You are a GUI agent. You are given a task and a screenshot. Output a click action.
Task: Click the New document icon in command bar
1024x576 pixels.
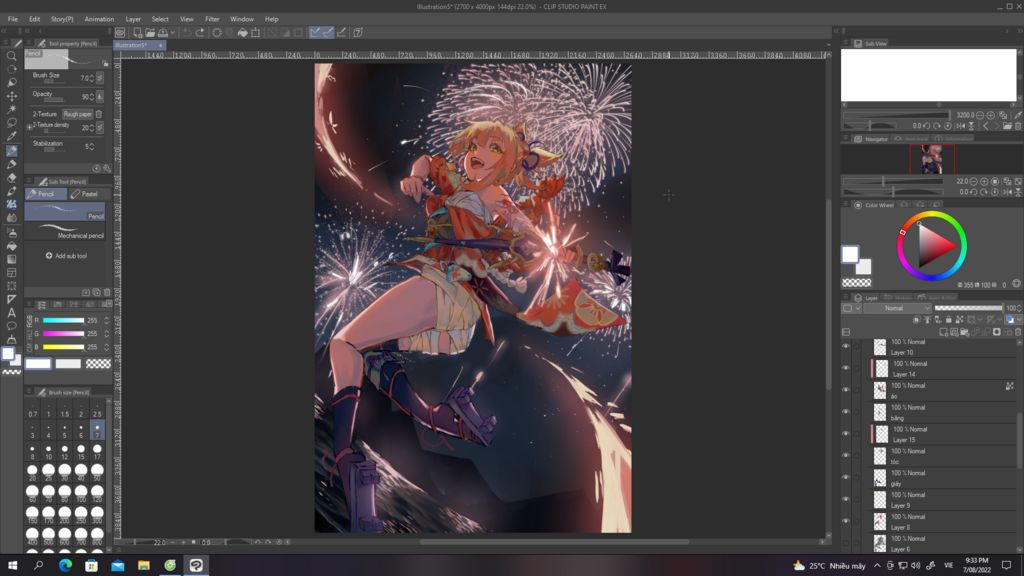tap(138, 32)
